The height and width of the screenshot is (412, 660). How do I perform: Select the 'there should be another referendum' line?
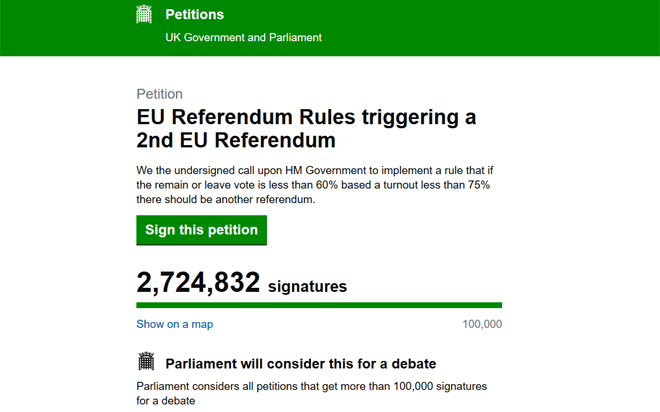click(x=226, y=199)
